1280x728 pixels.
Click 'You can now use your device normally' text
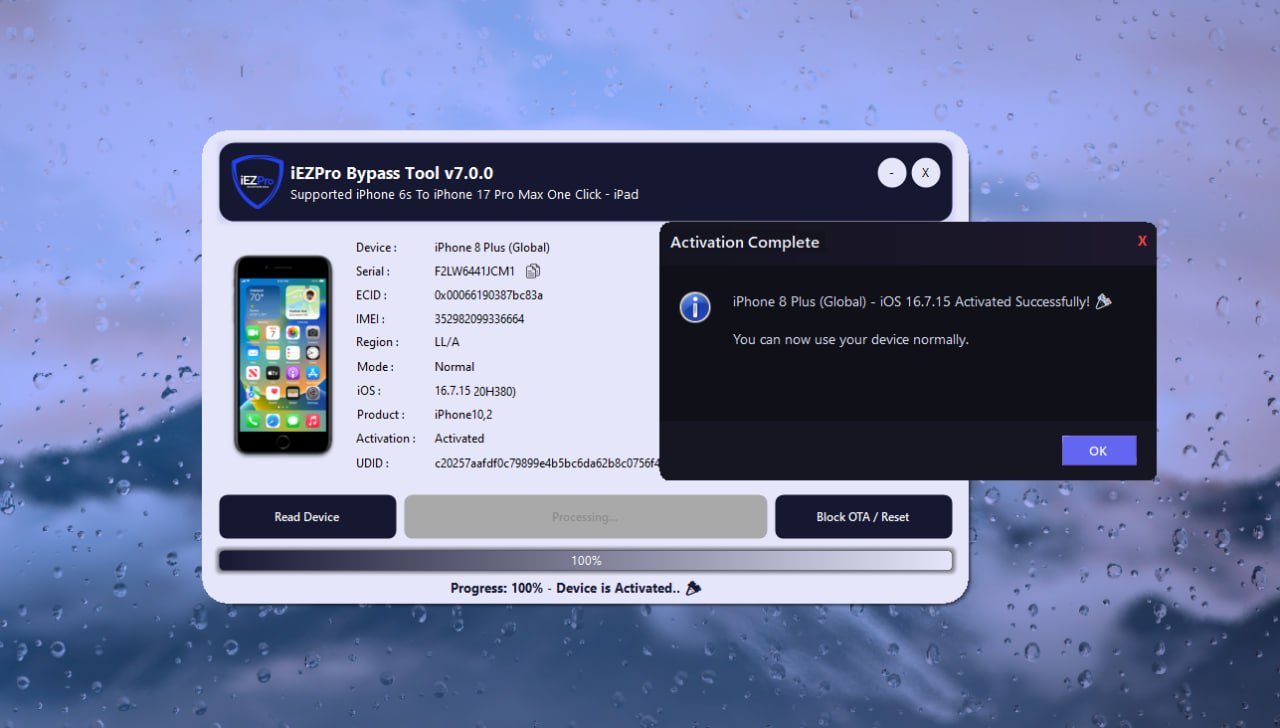coord(851,339)
